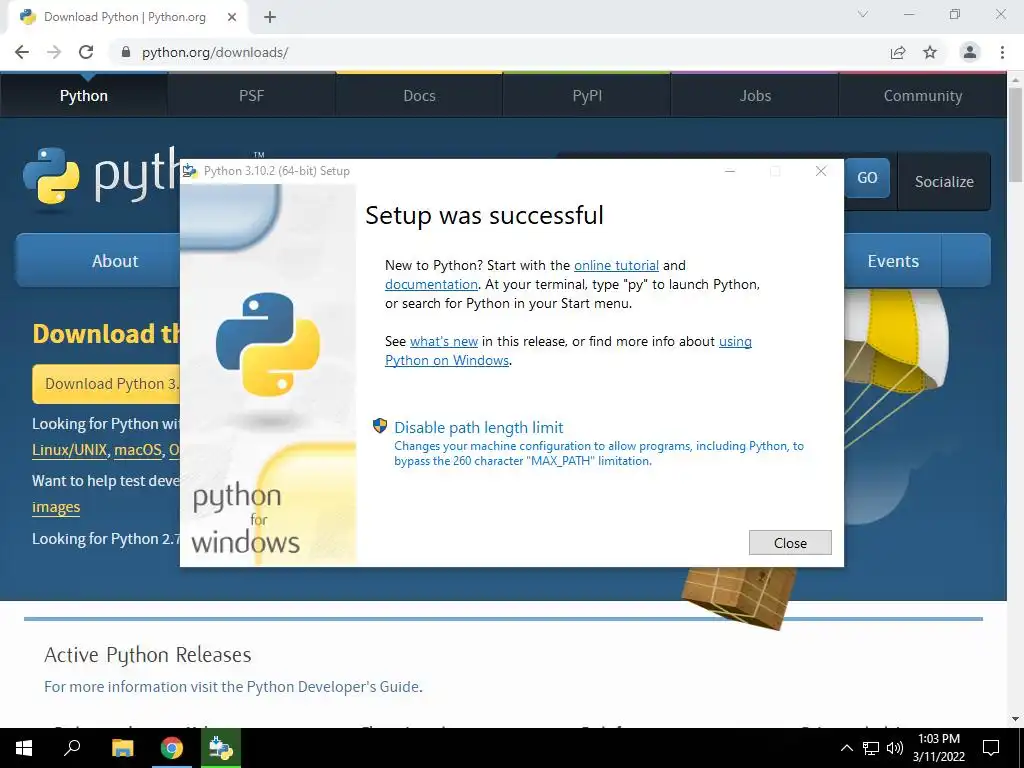The height and width of the screenshot is (768, 1024).
Task: Share this page using Chrome share icon
Action: (898, 52)
